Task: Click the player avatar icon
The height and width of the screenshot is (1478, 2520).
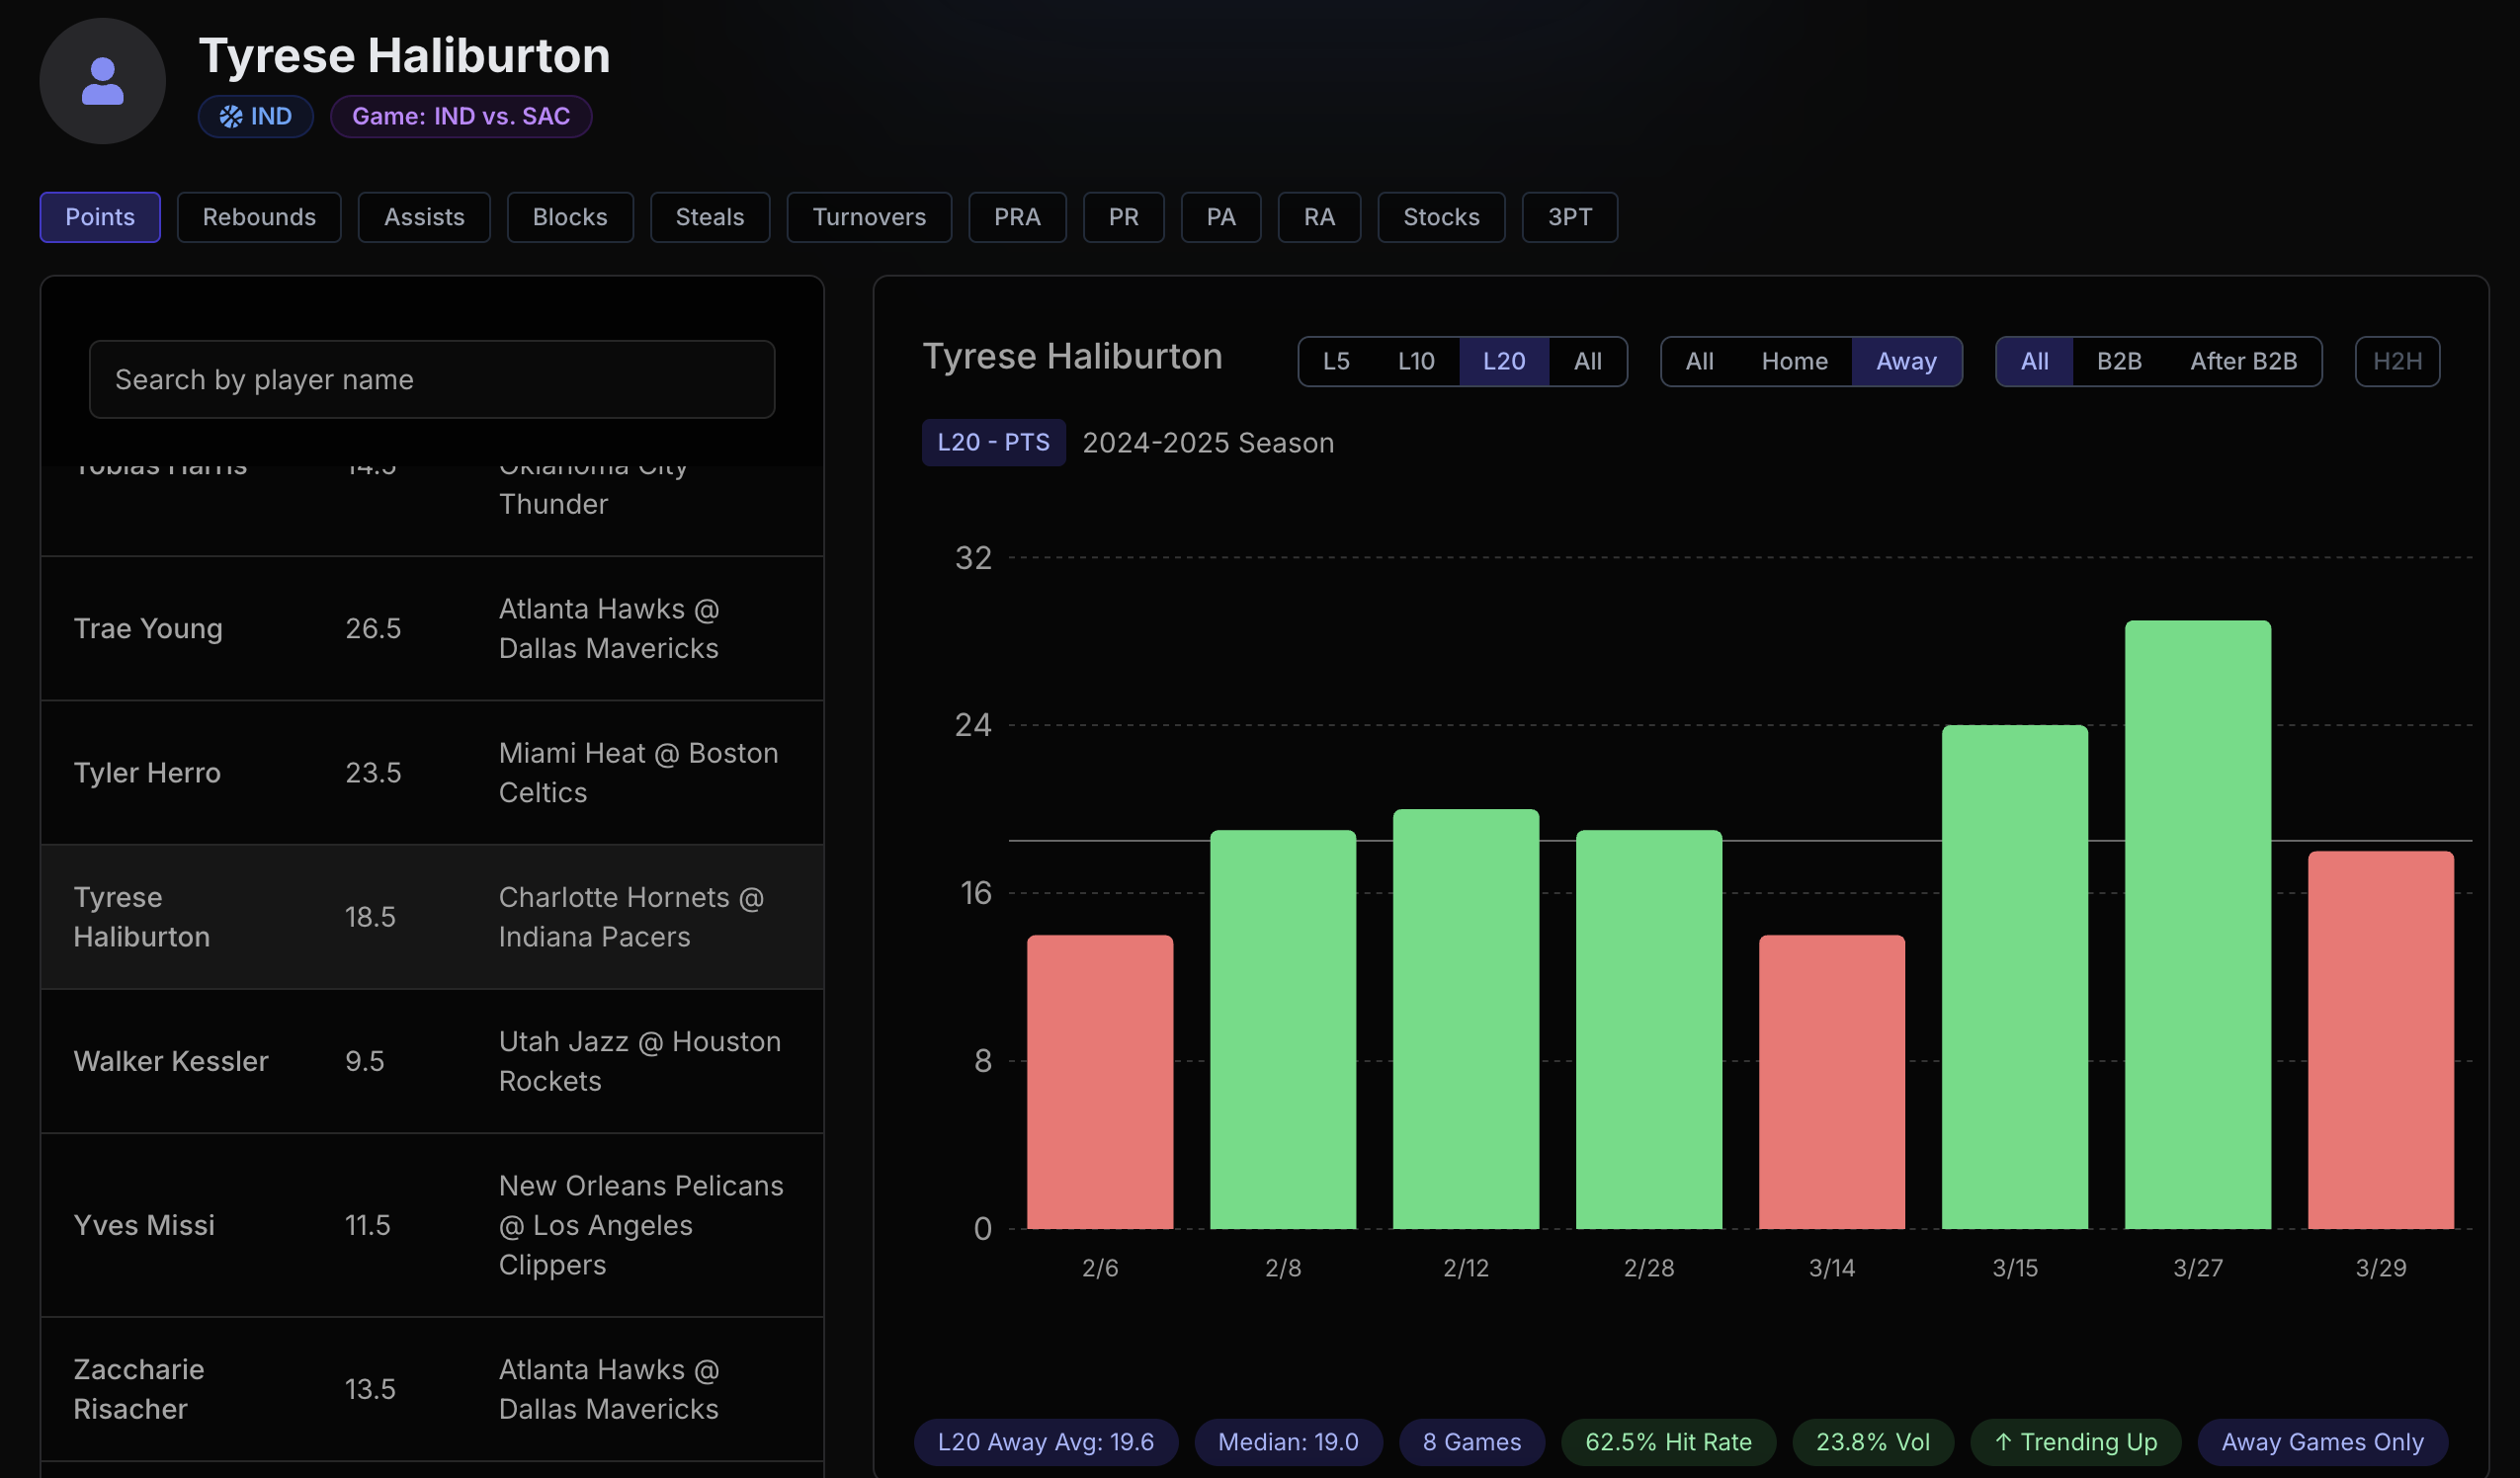Action: click(x=102, y=81)
